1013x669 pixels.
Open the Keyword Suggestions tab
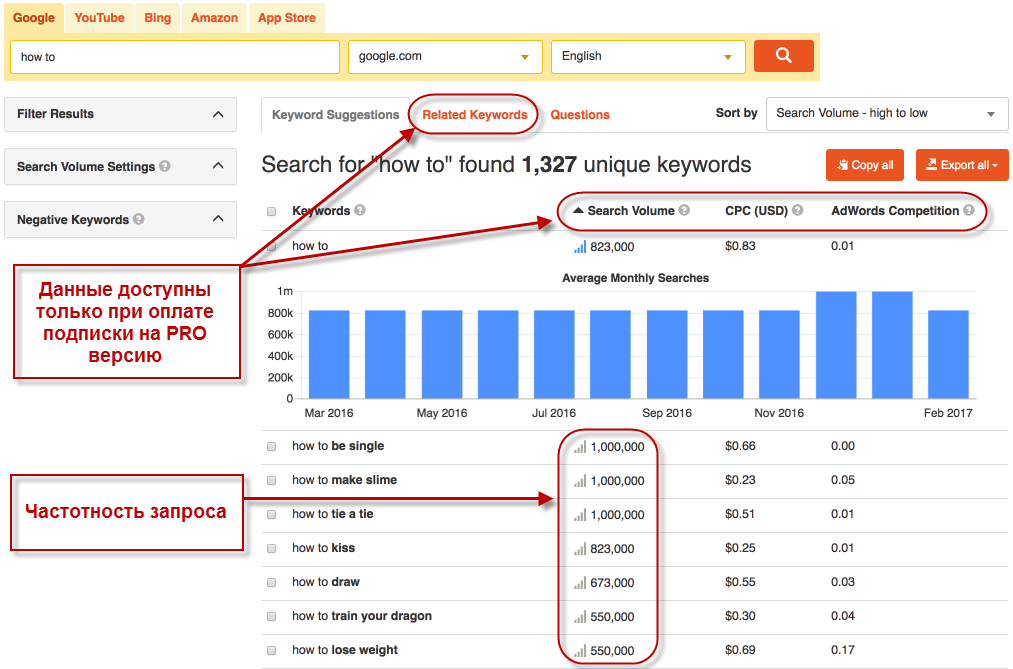click(x=335, y=115)
